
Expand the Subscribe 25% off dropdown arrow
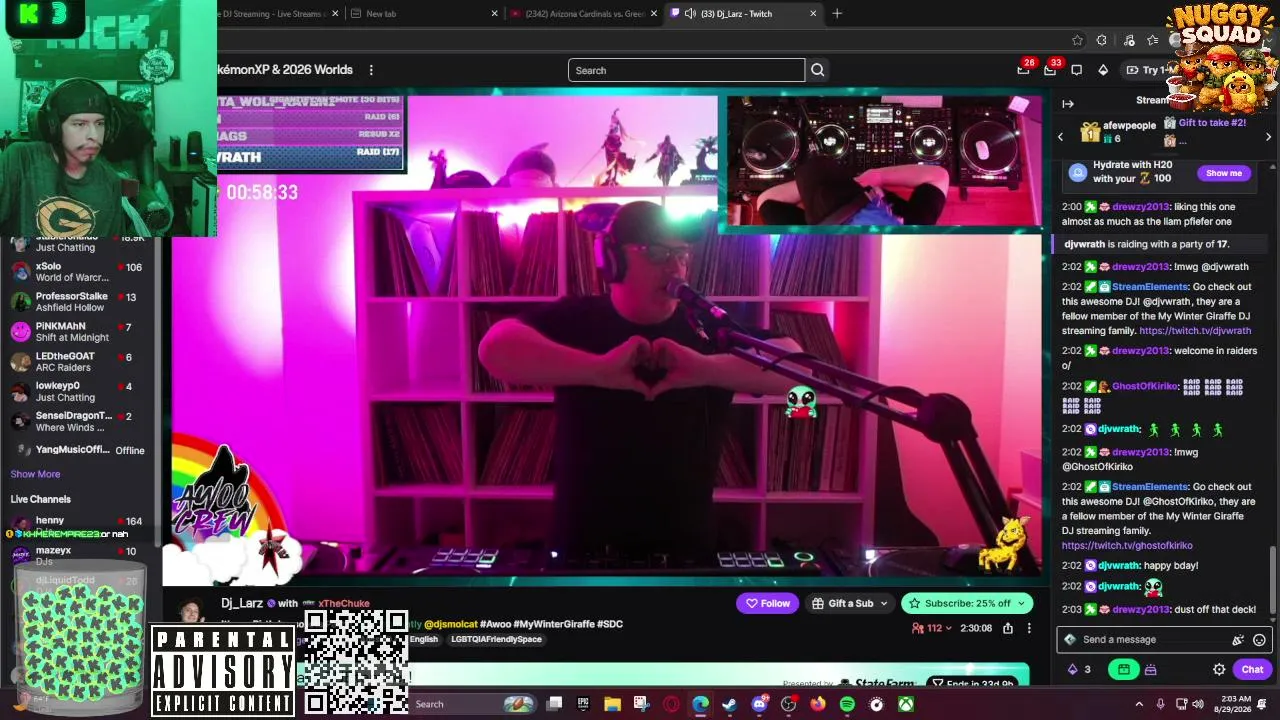coord(1022,603)
